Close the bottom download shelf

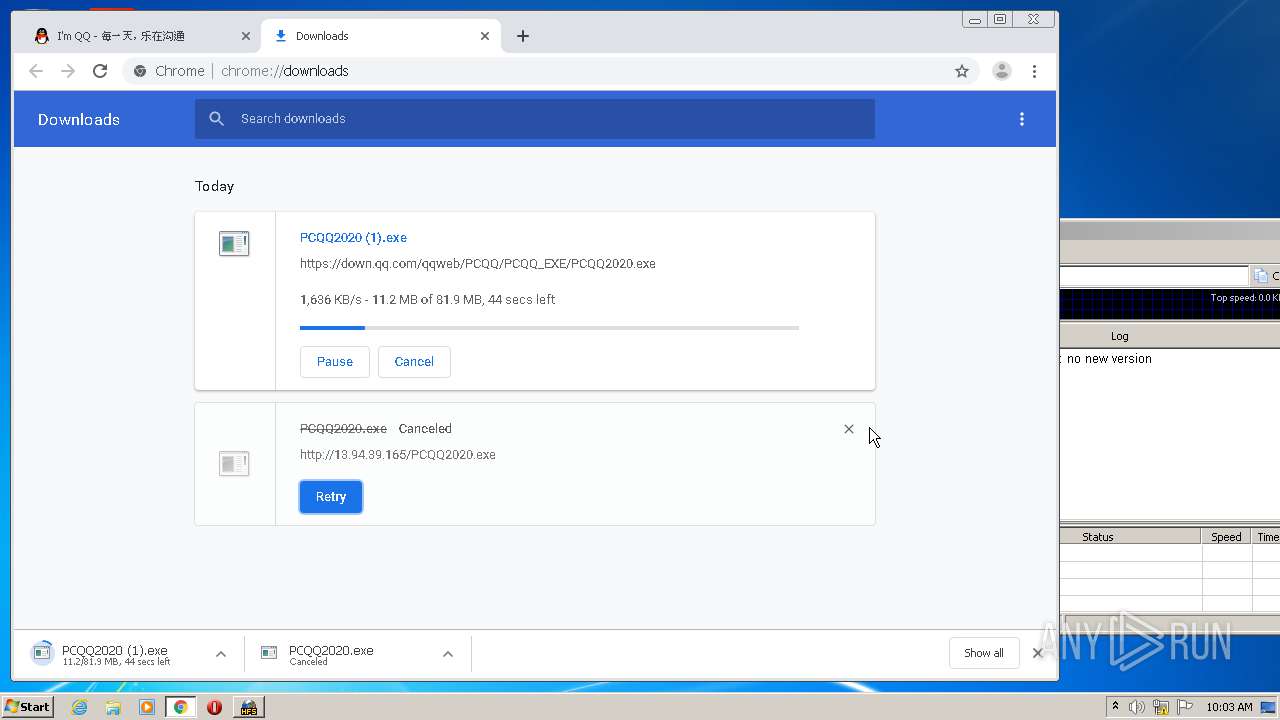(1037, 653)
